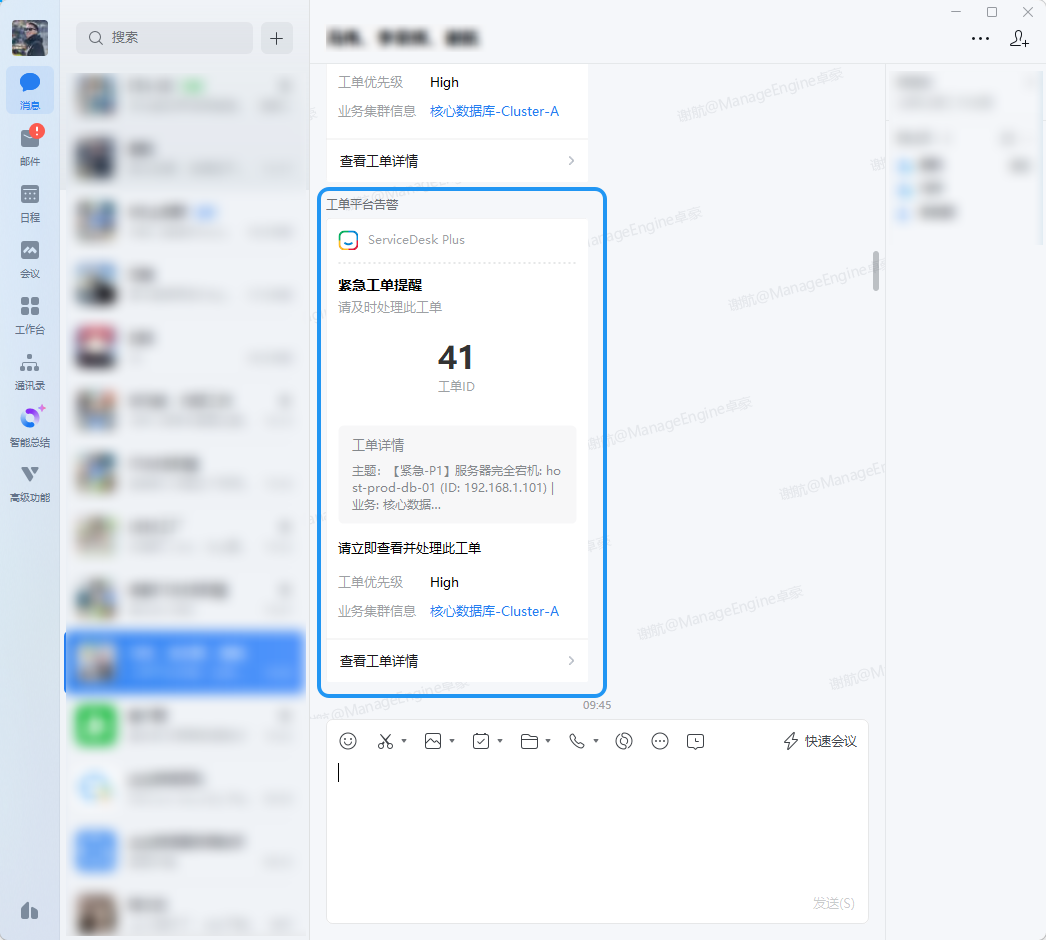The image size is (1046, 940).
Task: Expand the screenshot tool dropdown arrow
Action: pos(404,742)
